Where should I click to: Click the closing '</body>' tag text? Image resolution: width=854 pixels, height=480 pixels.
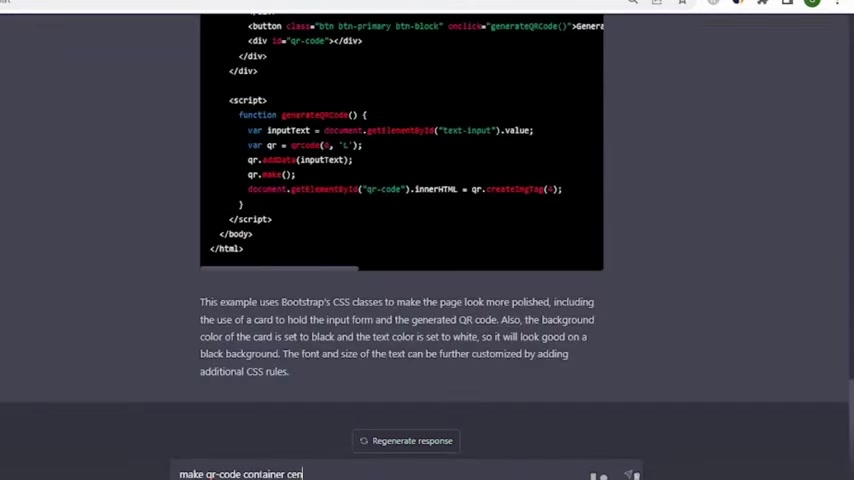pyautogui.click(x=236, y=234)
